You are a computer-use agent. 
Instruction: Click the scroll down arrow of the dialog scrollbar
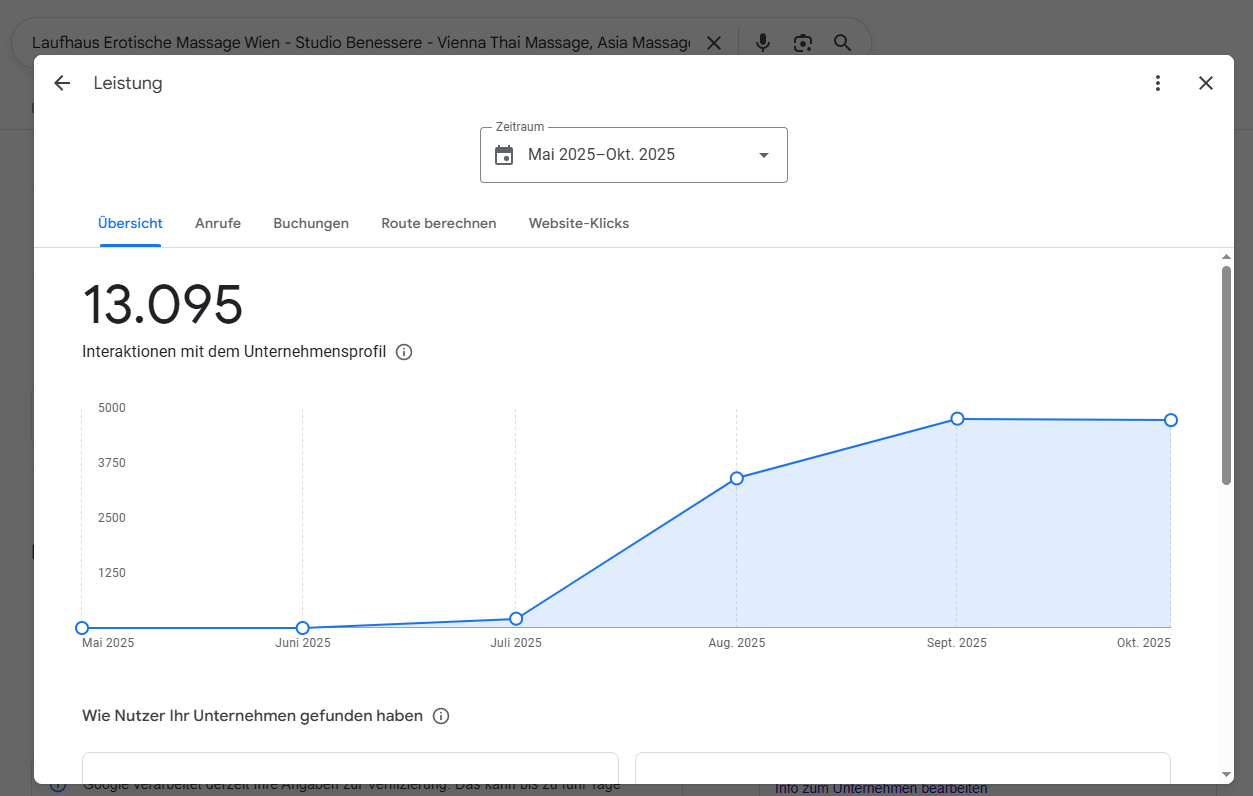click(1227, 774)
